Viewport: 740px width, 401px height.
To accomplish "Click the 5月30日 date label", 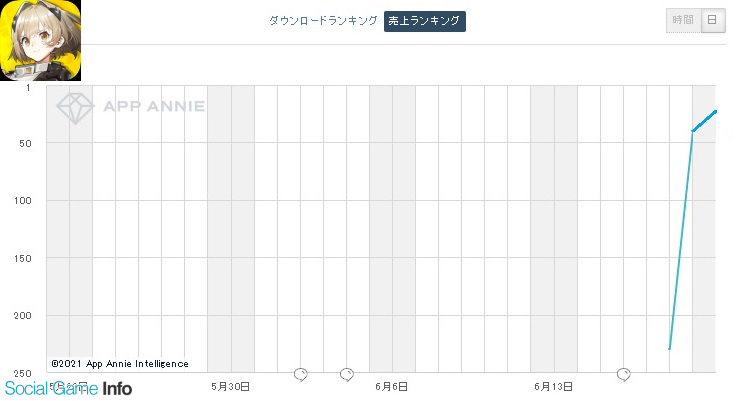I will pyautogui.click(x=230, y=387).
